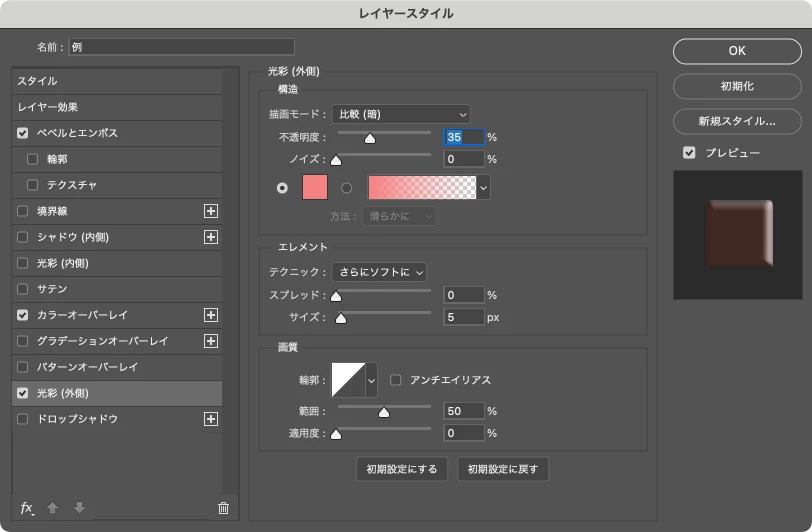
Task: Enable the シャドウ (内側) checkbox
Action: (x=22, y=237)
